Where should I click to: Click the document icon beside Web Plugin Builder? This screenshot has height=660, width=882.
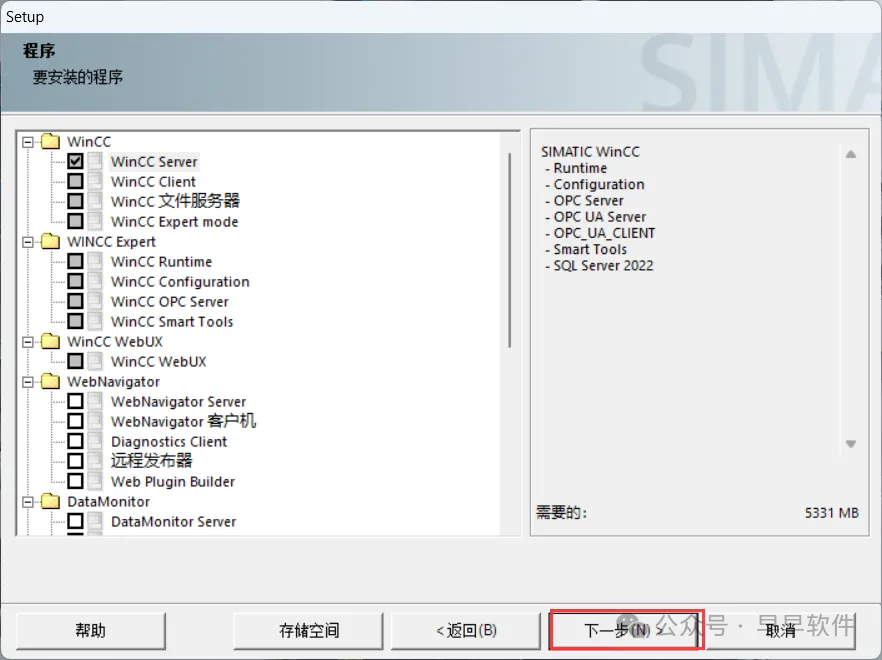[x=95, y=481]
